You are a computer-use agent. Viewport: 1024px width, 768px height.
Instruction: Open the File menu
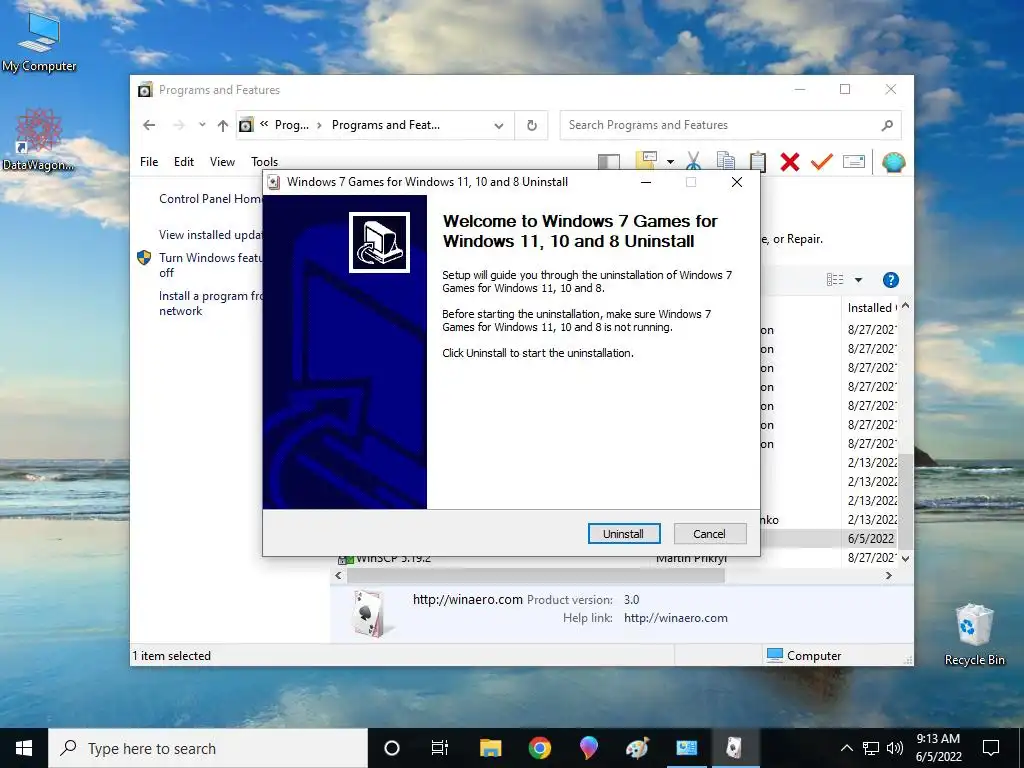click(149, 161)
